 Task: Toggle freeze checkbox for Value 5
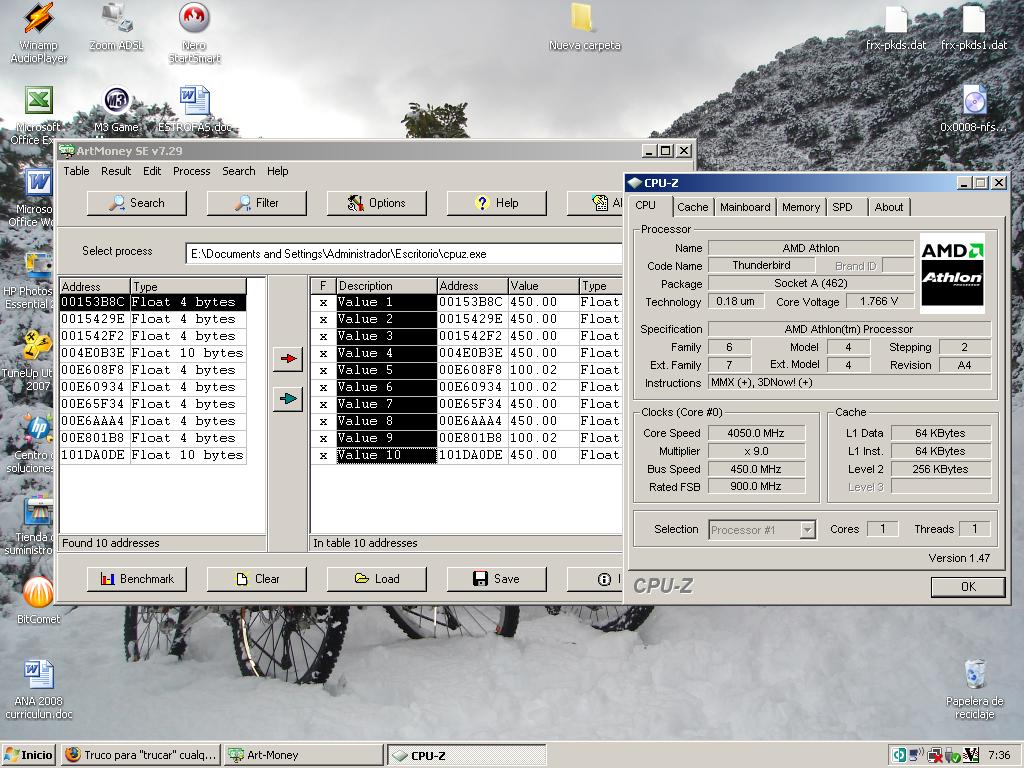323,370
